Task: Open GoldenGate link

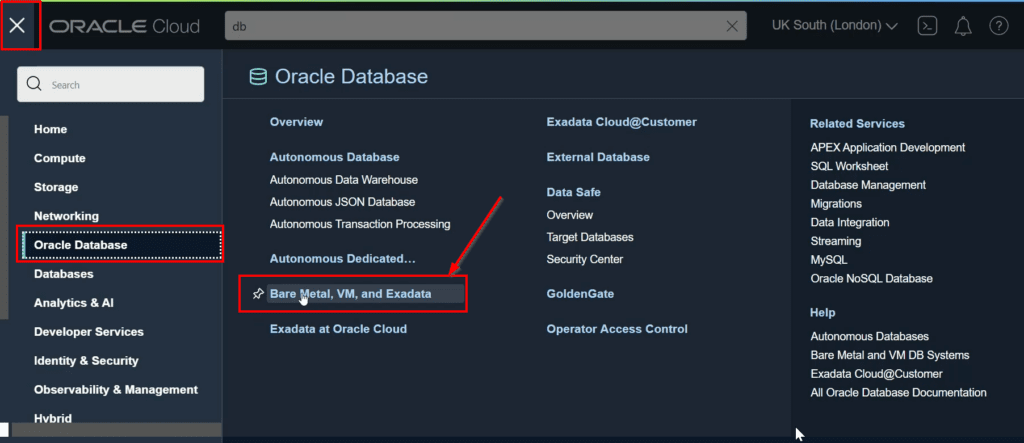Action: (x=580, y=294)
